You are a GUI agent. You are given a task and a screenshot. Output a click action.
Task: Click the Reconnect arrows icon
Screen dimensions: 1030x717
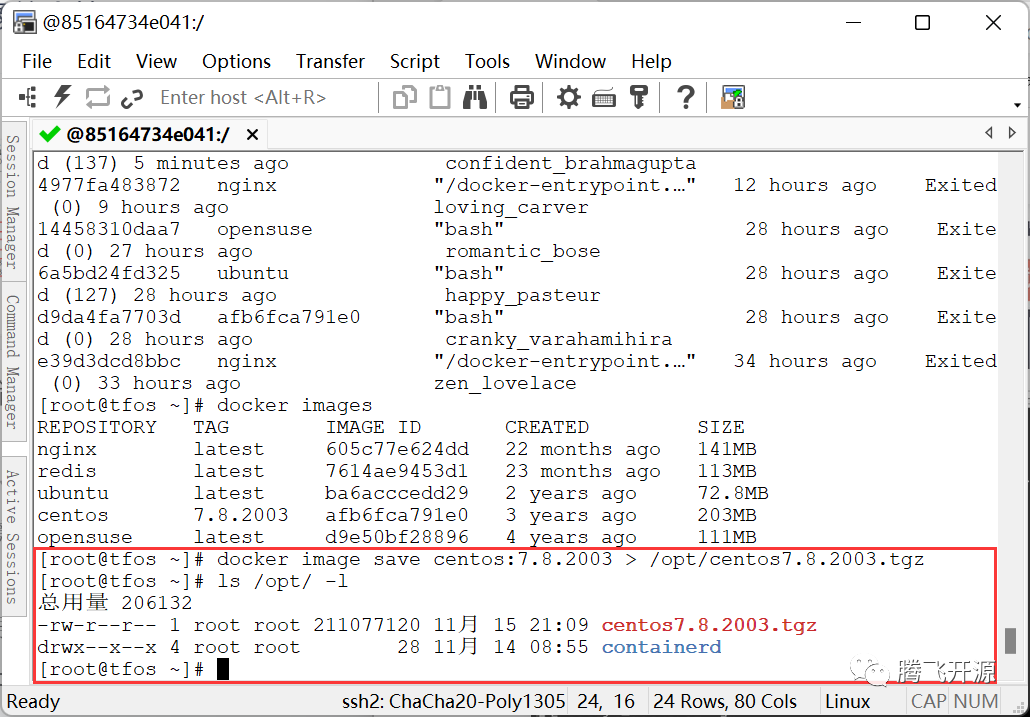(97, 98)
